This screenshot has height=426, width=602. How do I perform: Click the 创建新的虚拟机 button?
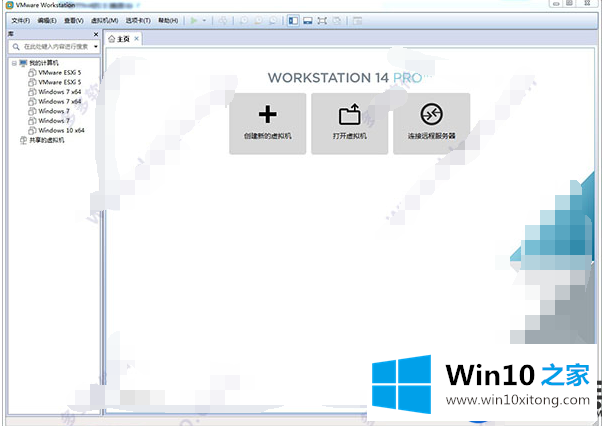coord(268,124)
